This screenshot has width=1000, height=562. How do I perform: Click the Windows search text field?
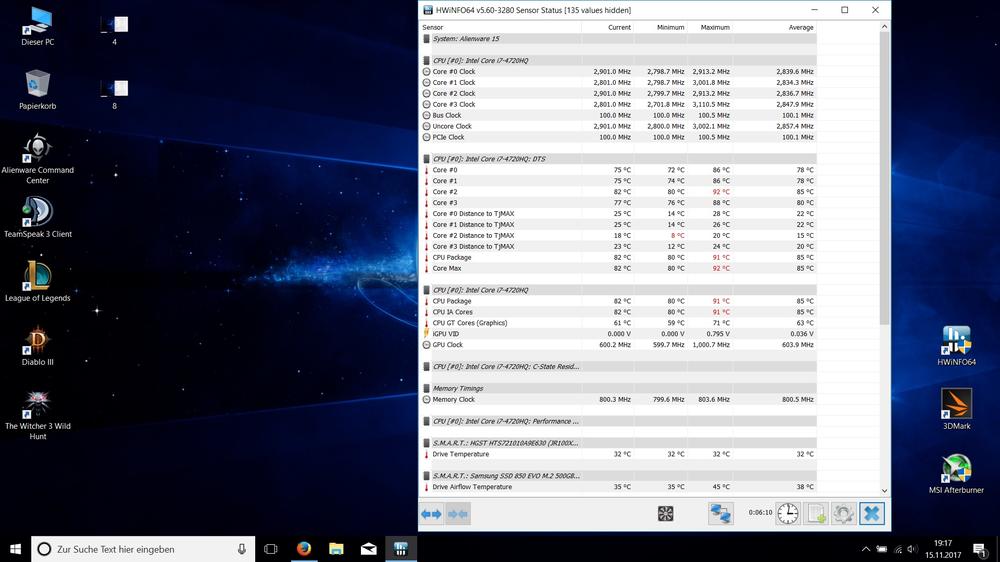(x=140, y=549)
